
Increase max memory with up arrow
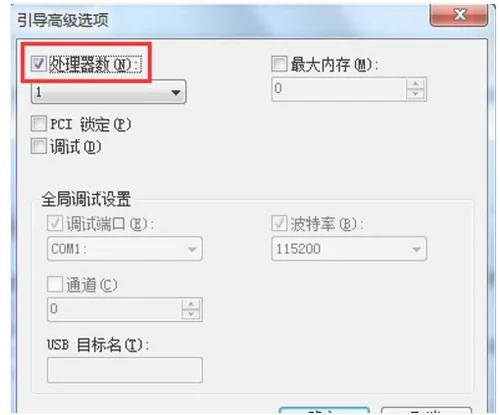click(415, 83)
